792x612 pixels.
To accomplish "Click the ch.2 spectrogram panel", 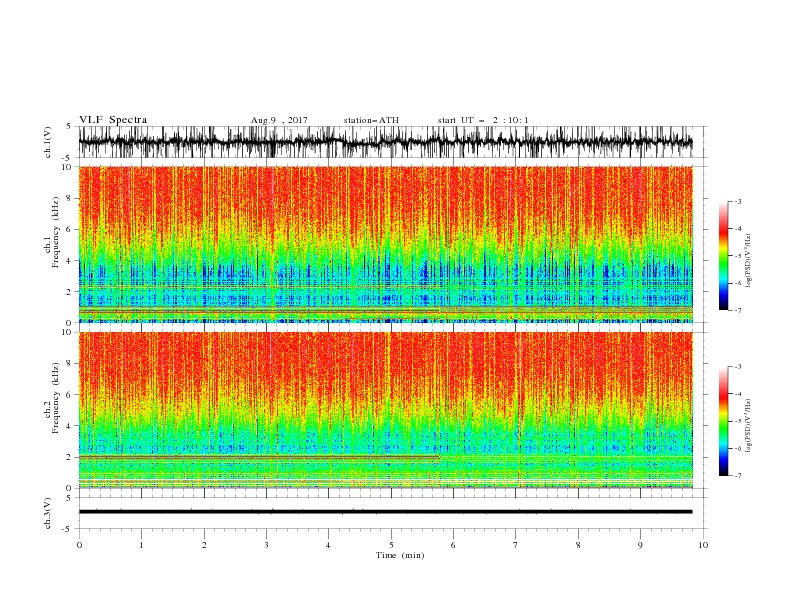I will click(385, 410).
